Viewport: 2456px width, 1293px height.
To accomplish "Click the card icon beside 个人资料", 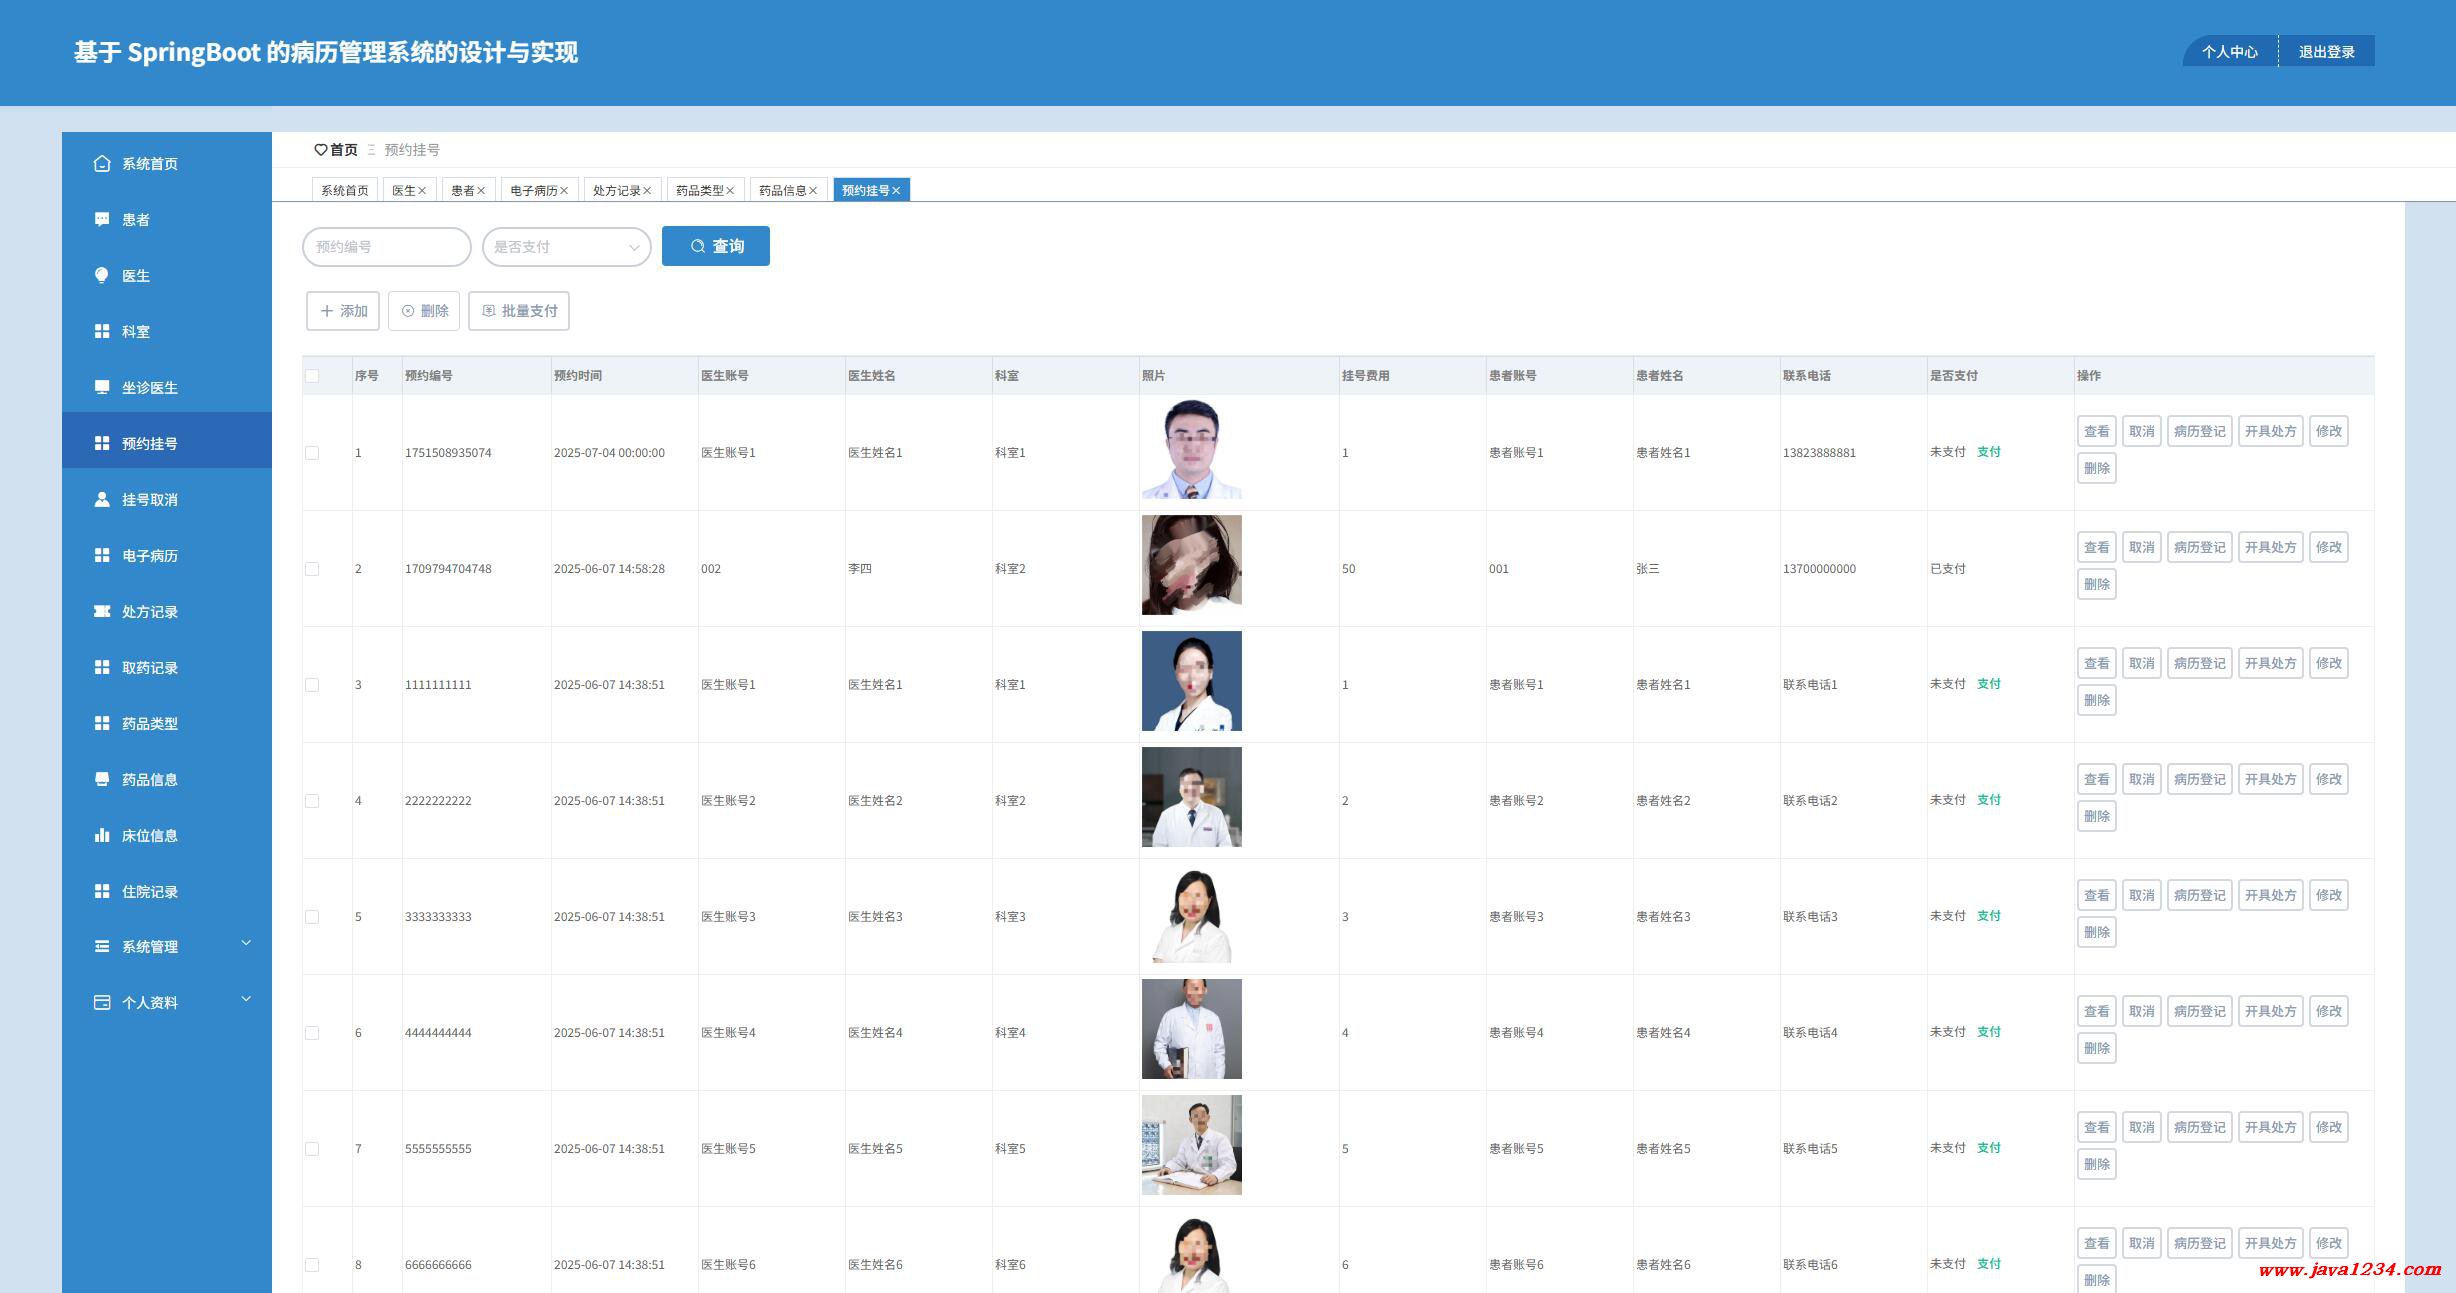I will click(x=102, y=1002).
